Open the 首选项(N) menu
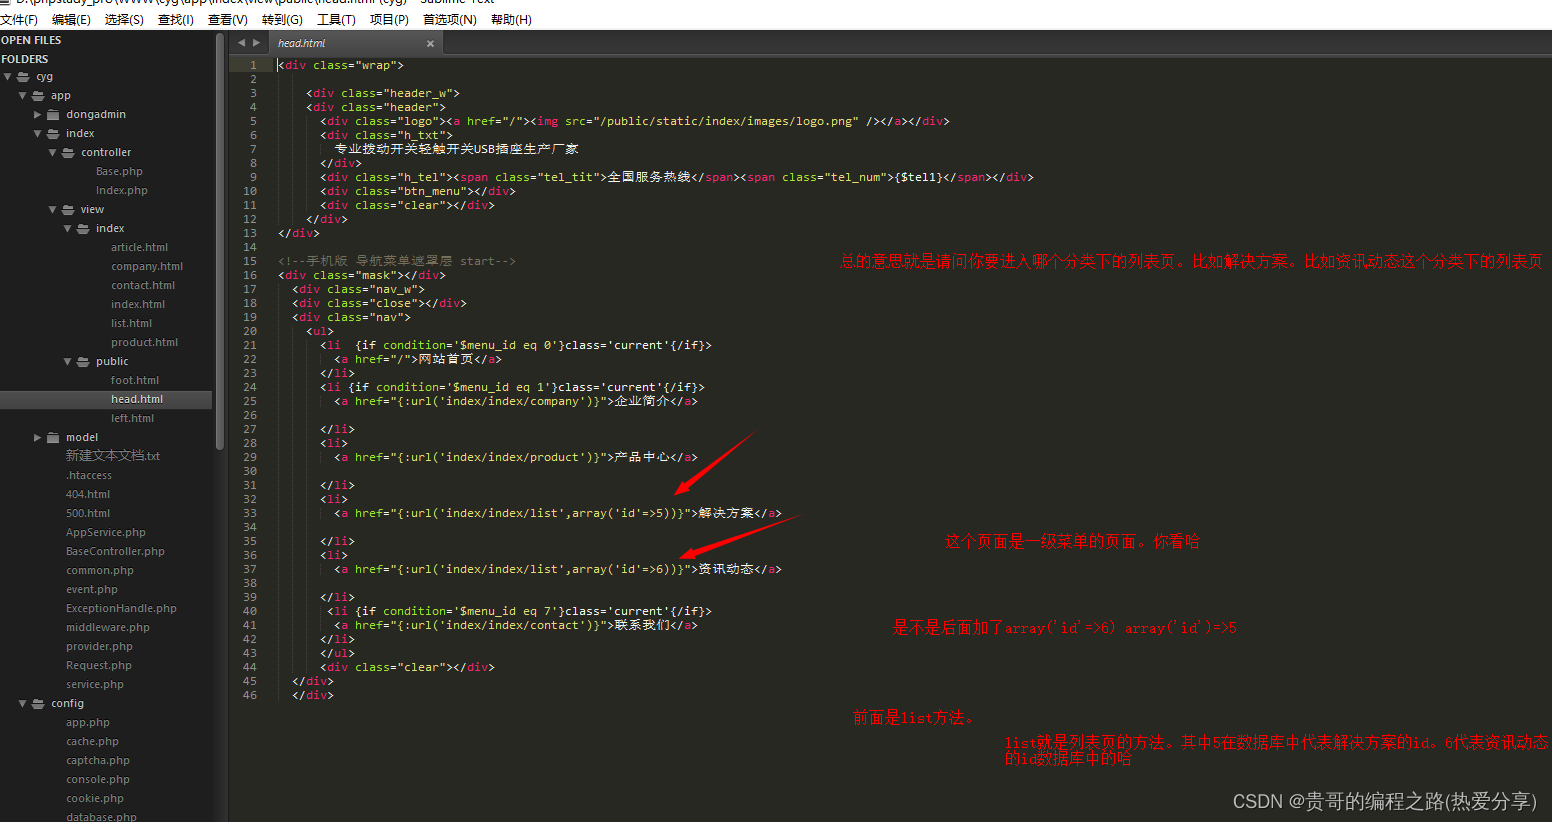Viewport: 1552px width, 822px height. [x=450, y=20]
